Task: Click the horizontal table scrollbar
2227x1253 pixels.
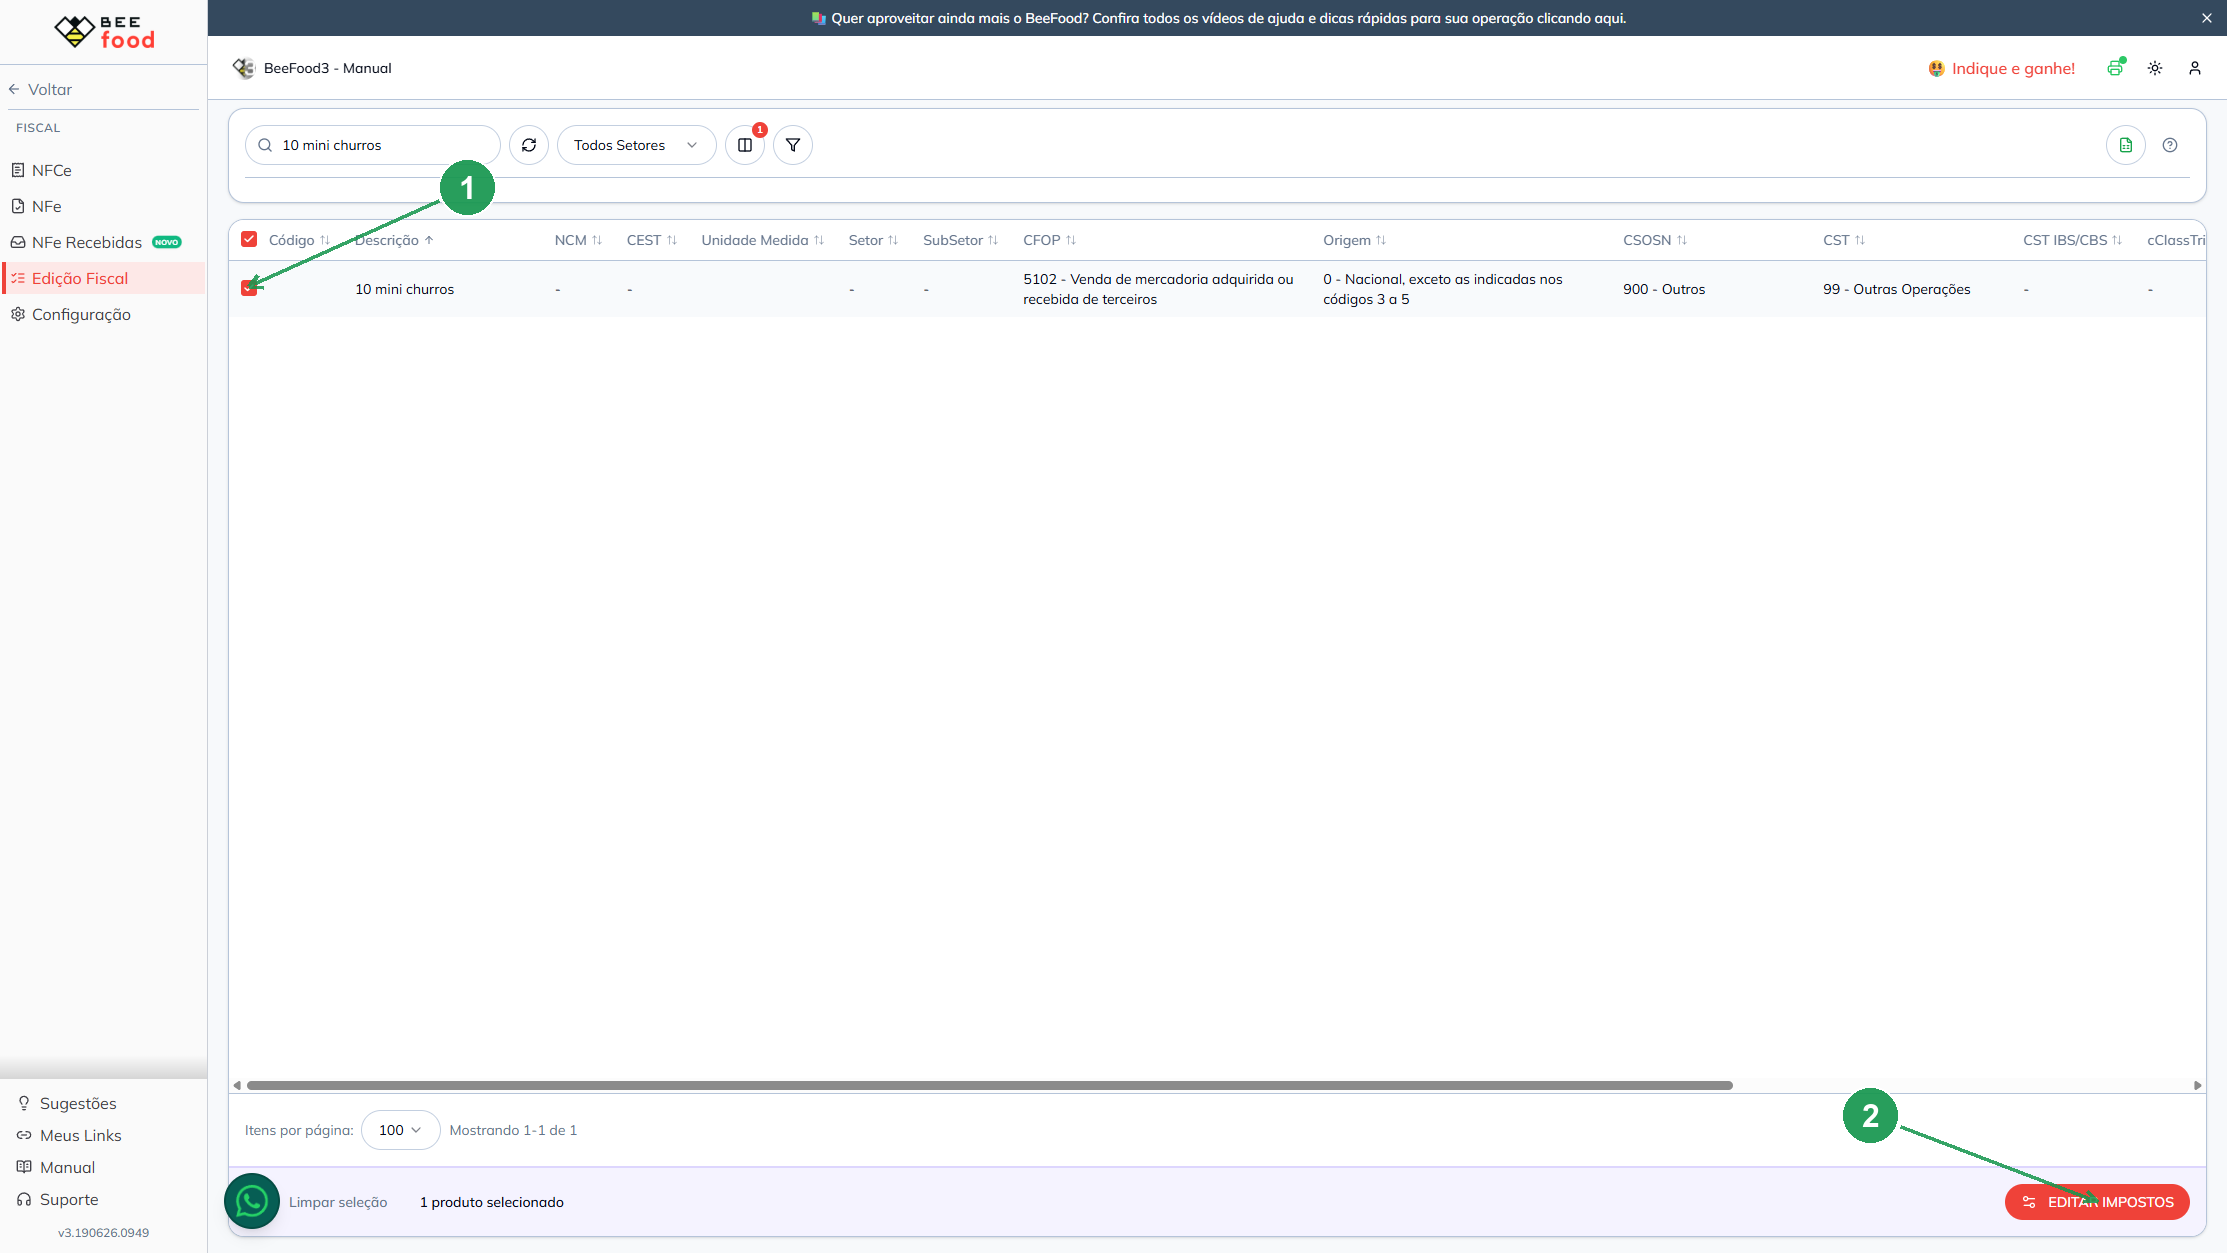Action: [x=989, y=1085]
